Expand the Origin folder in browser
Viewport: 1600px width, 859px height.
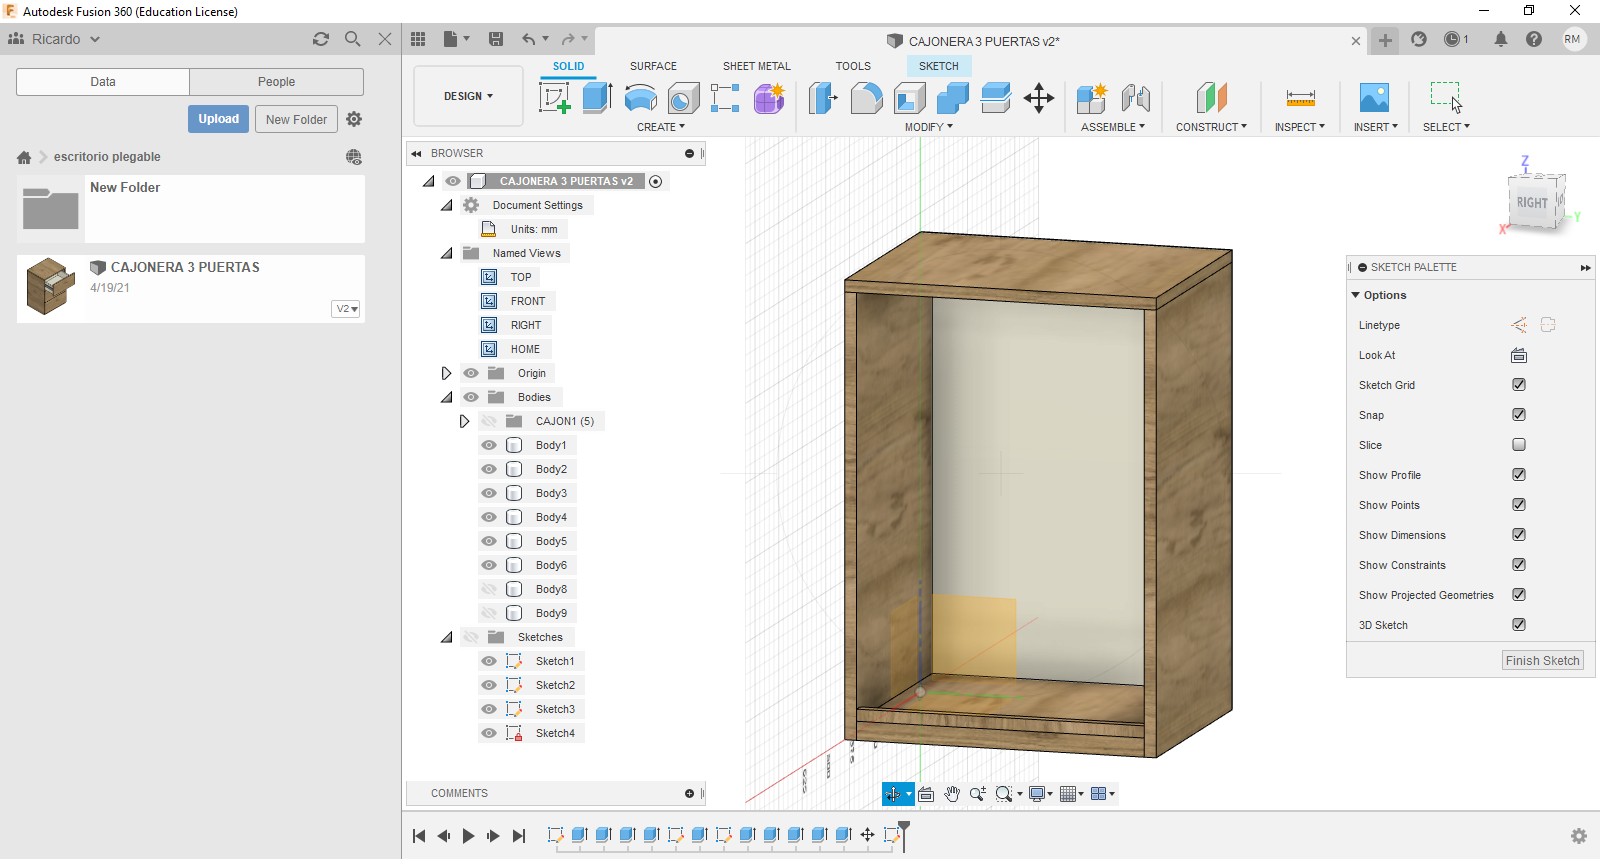(x=447, y=373)
